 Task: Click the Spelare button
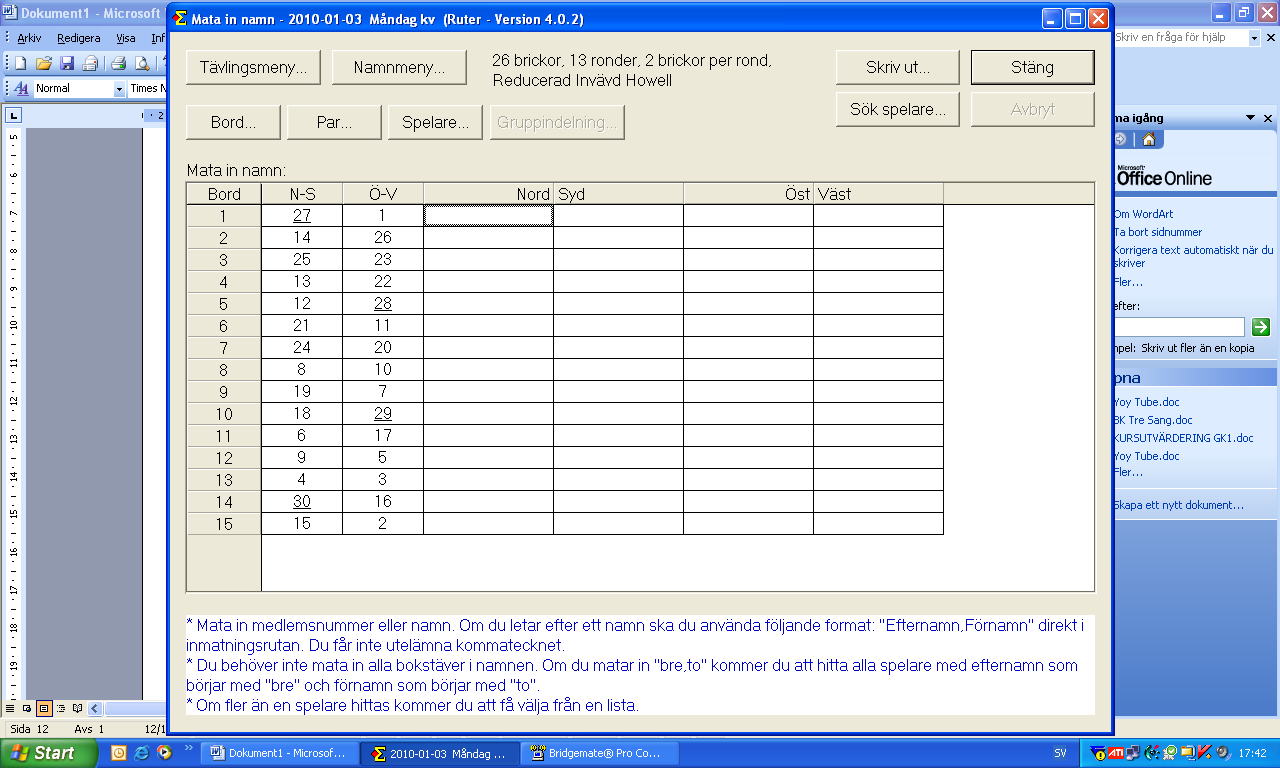point(435,123)
